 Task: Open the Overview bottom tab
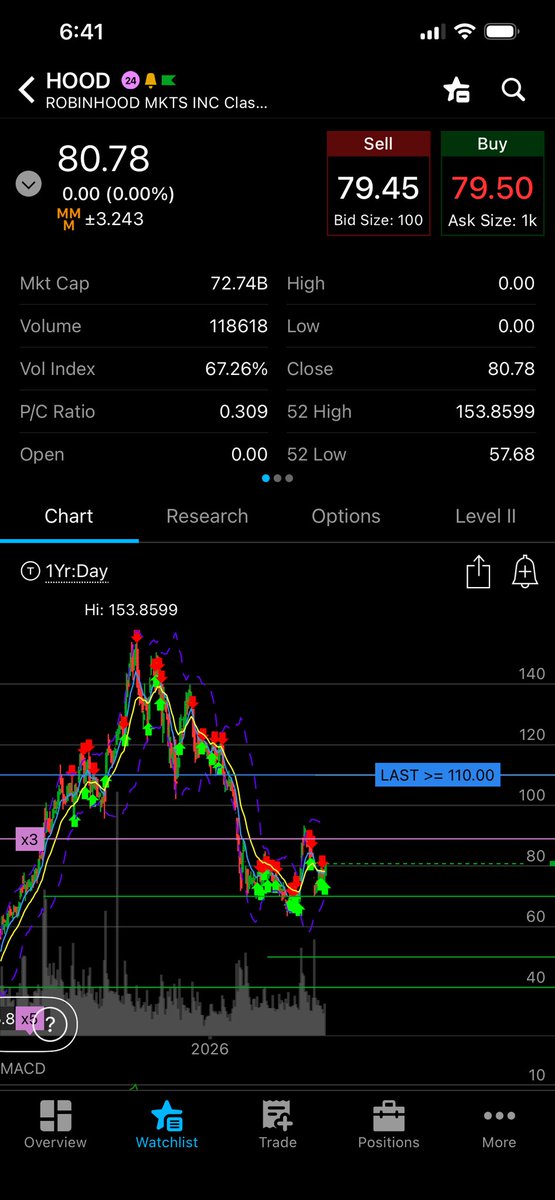[56, 1125]
